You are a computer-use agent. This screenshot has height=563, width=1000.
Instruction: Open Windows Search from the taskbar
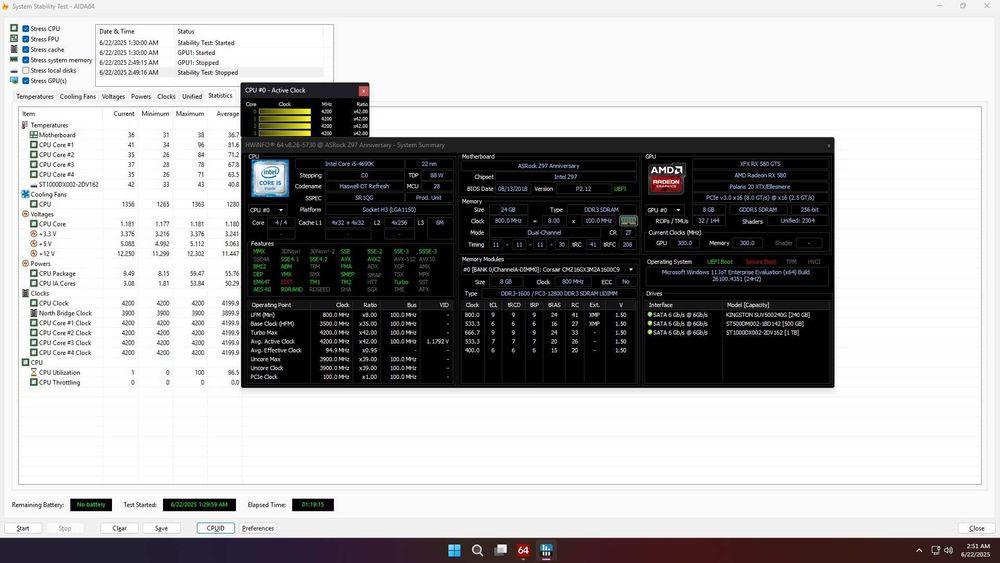[477, 550]
